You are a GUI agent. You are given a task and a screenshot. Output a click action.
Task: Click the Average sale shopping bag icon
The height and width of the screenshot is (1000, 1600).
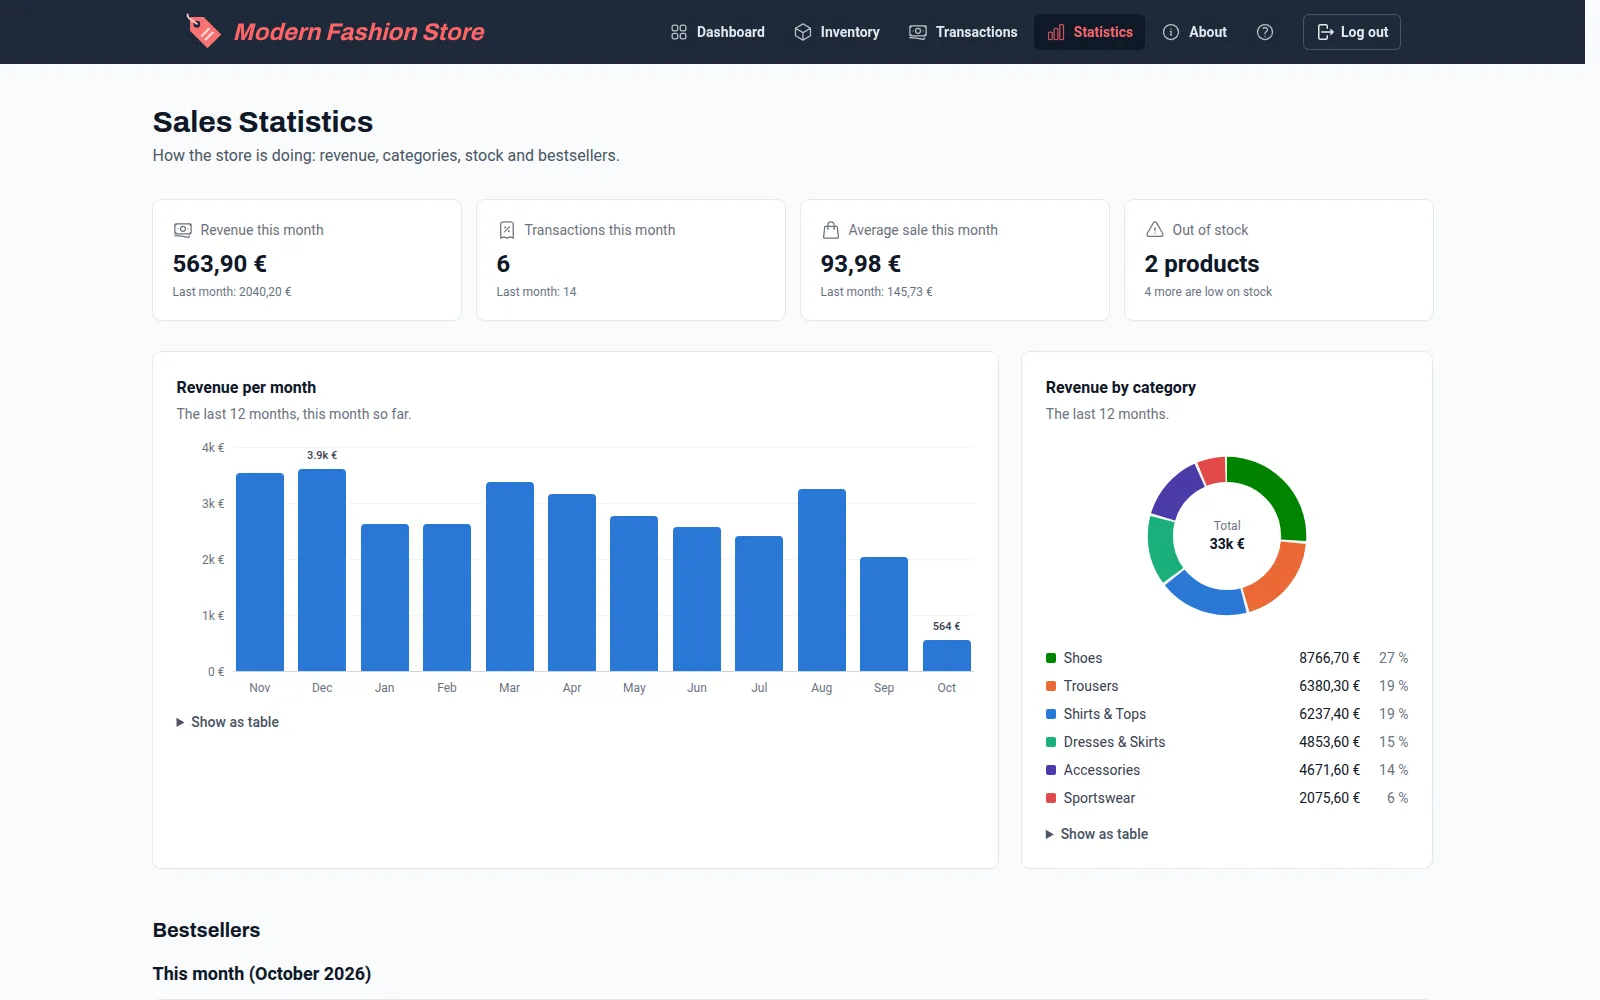(831, 230)
